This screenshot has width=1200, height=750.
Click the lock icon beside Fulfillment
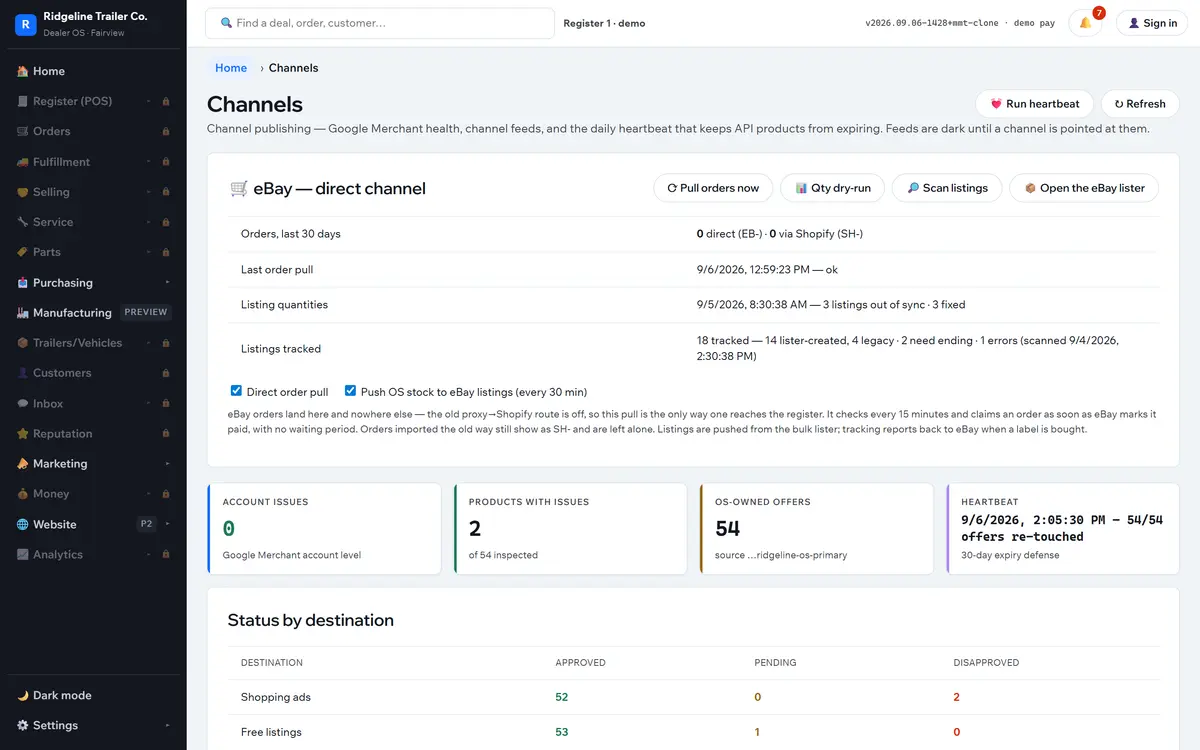coord(165,162)
